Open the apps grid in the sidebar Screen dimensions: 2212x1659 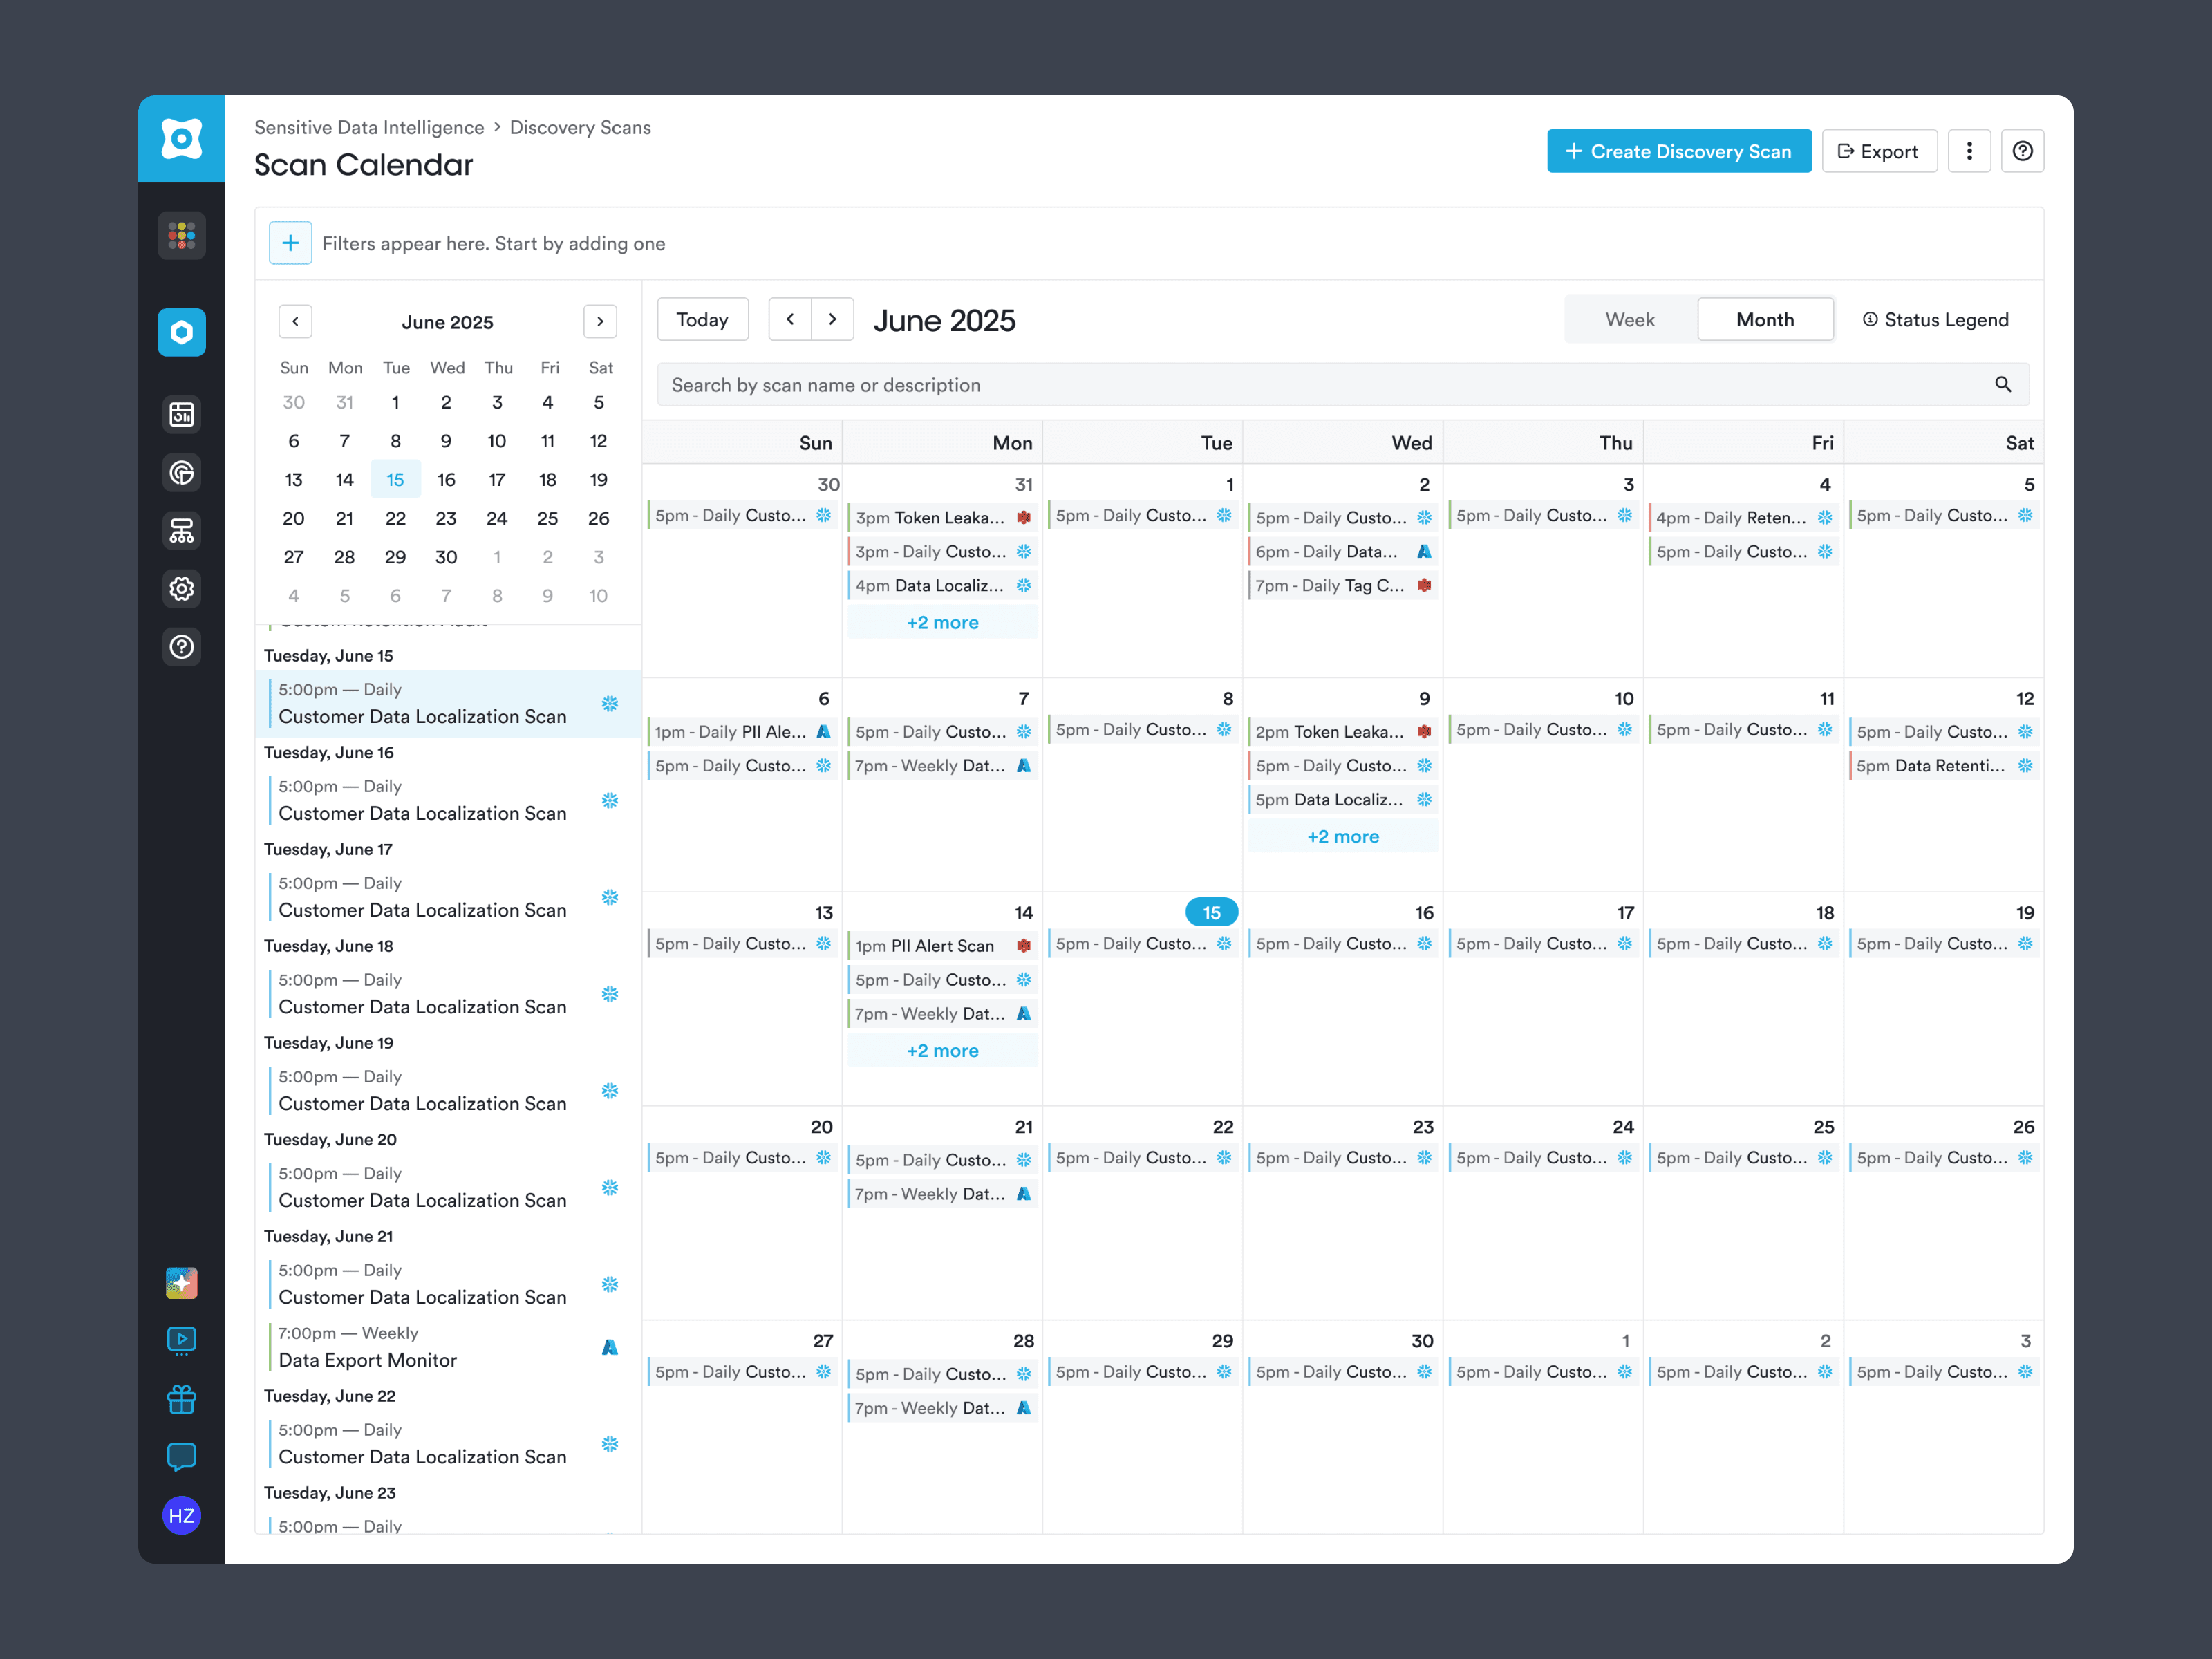(181, 235)
